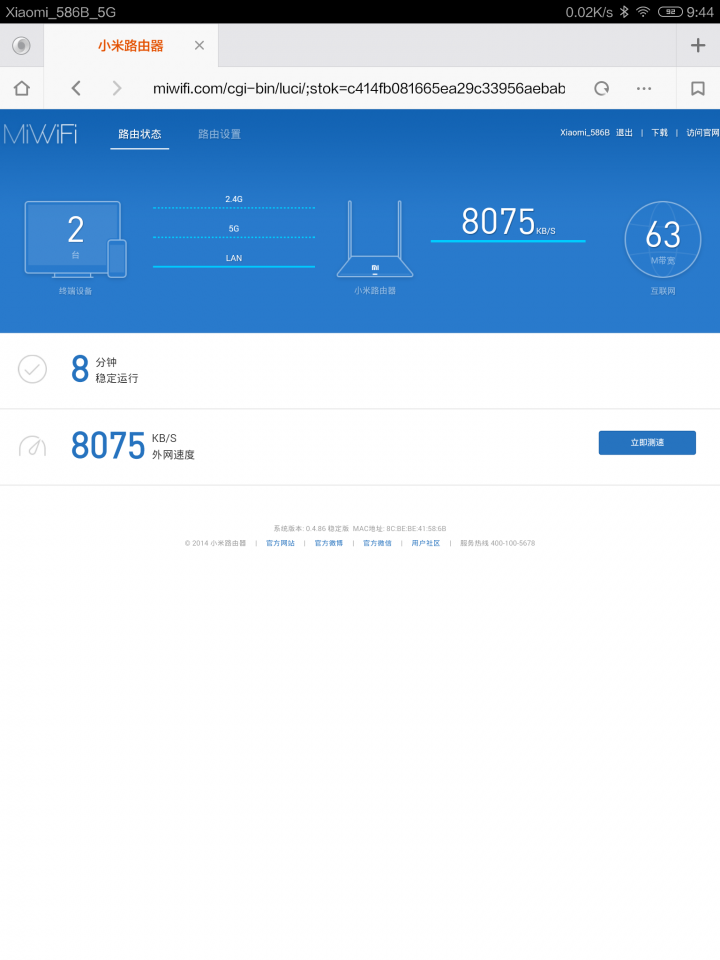Tap the browser home icon

click(22, 88)
